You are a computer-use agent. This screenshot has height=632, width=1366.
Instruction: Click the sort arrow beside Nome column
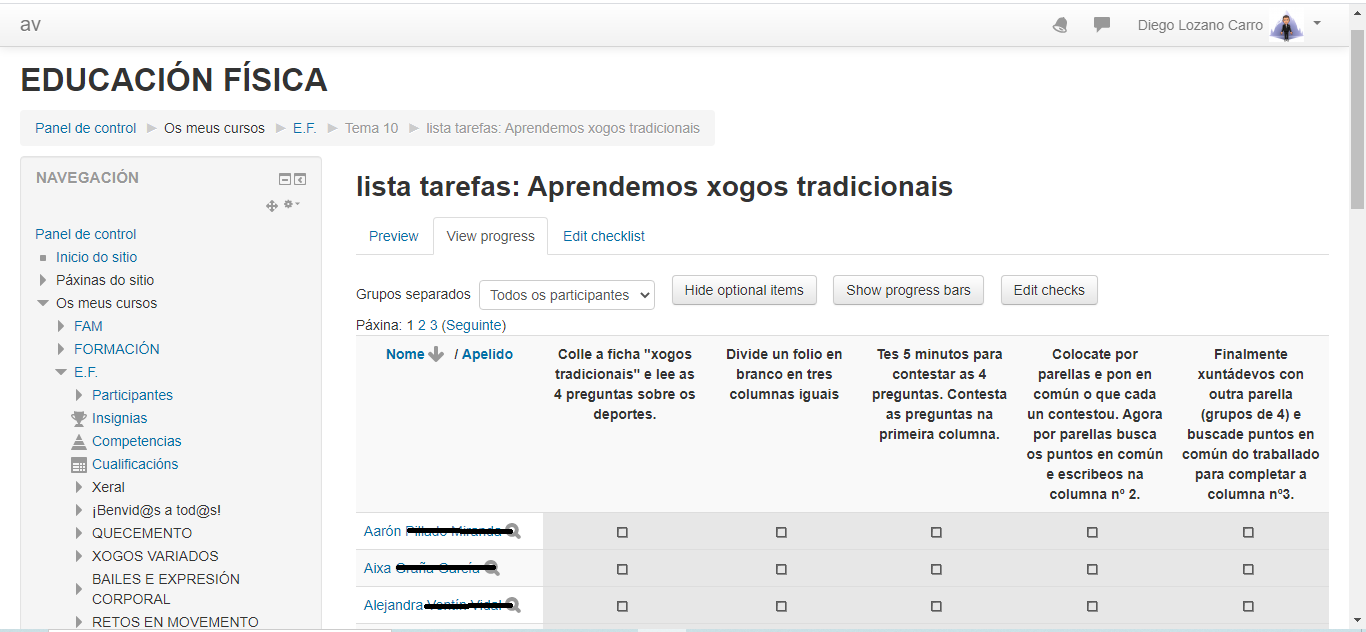[436, 354]
